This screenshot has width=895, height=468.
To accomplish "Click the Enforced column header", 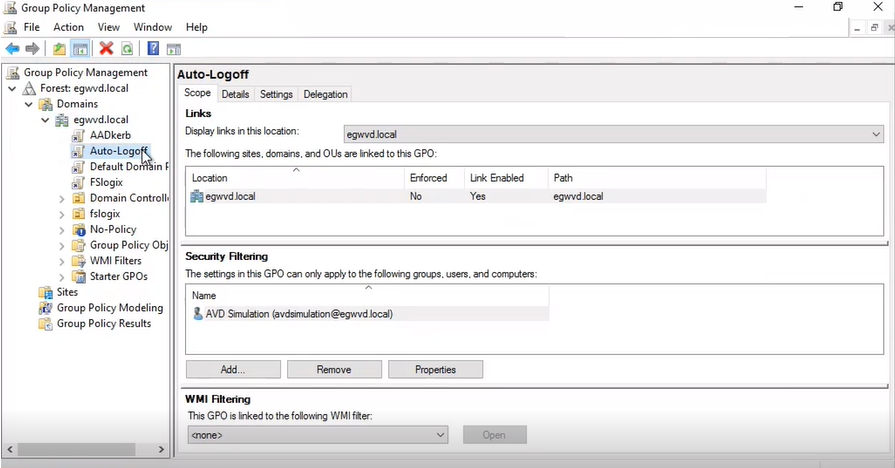I will (x=434, y=178).
